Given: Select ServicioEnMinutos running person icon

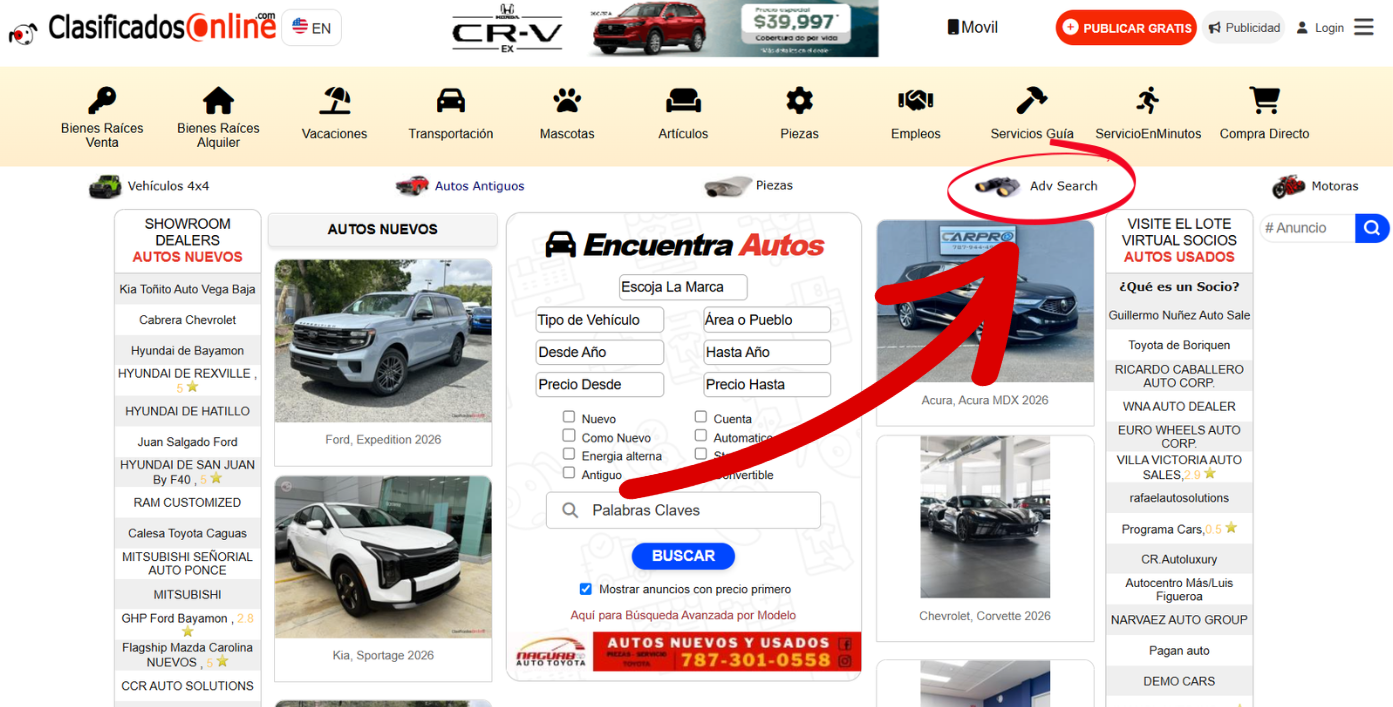Looking at the screenshot, I should click(1148, 100).
